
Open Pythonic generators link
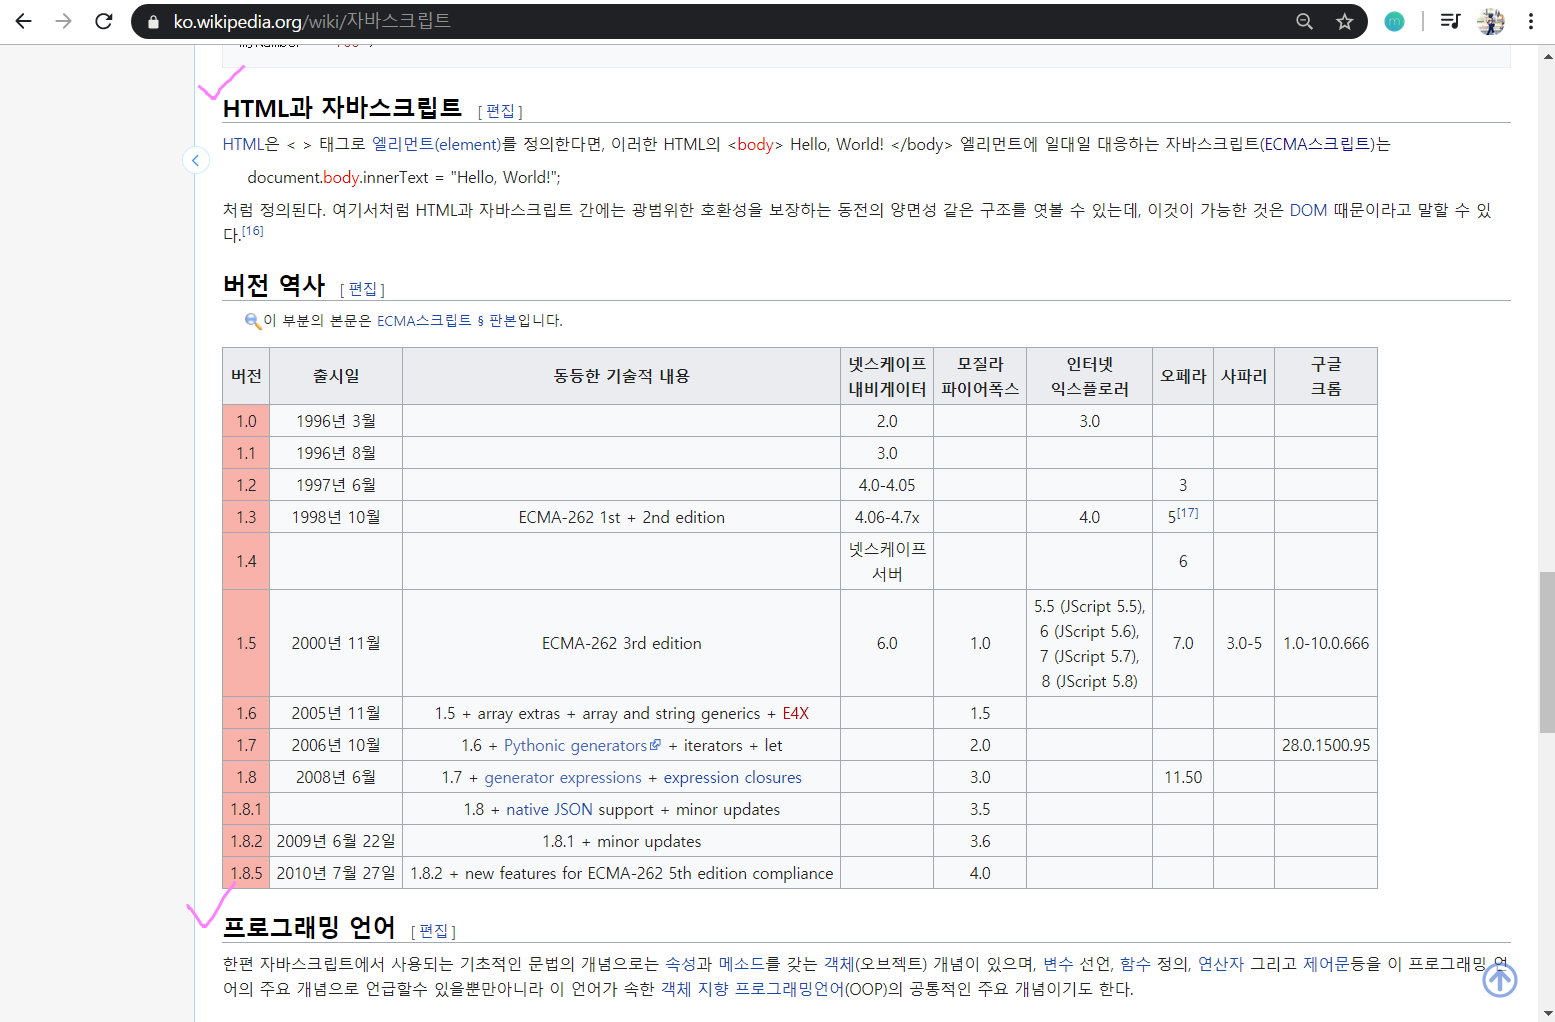pyautogui.click(x=575, y=745)
